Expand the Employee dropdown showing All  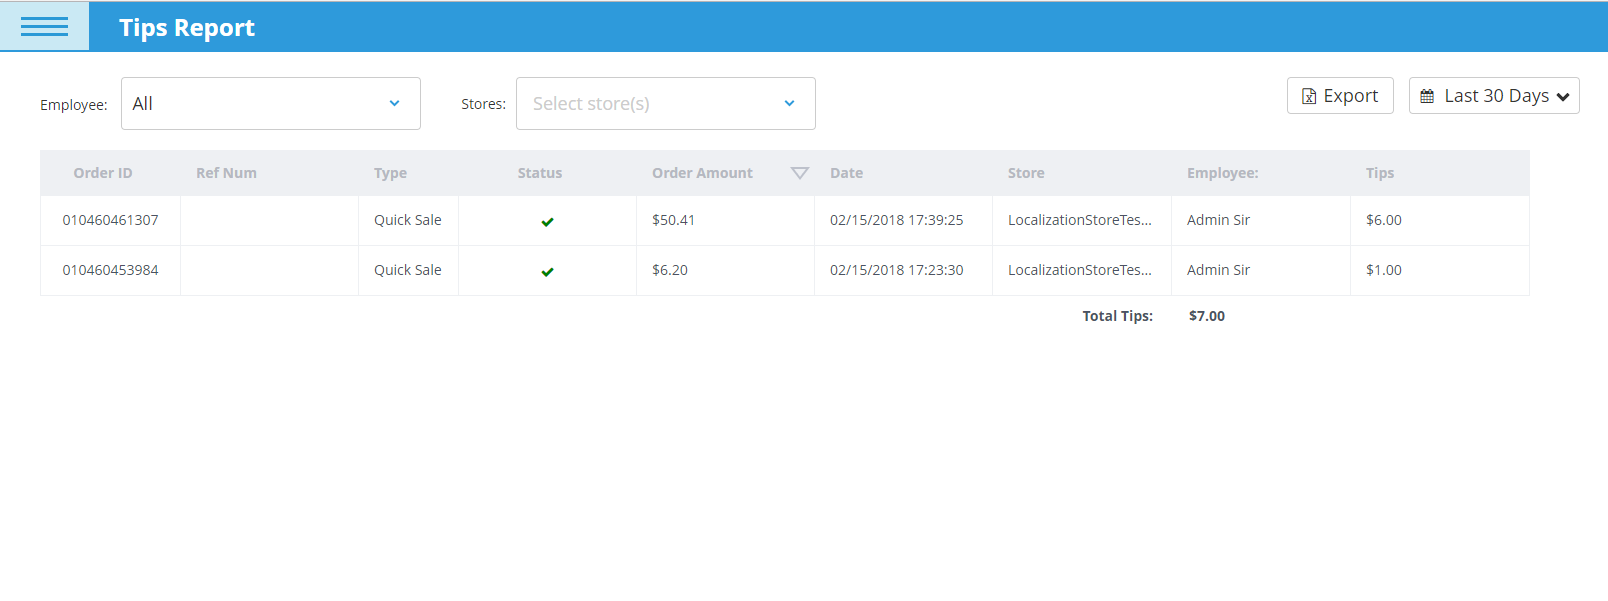tap(270, 104)
